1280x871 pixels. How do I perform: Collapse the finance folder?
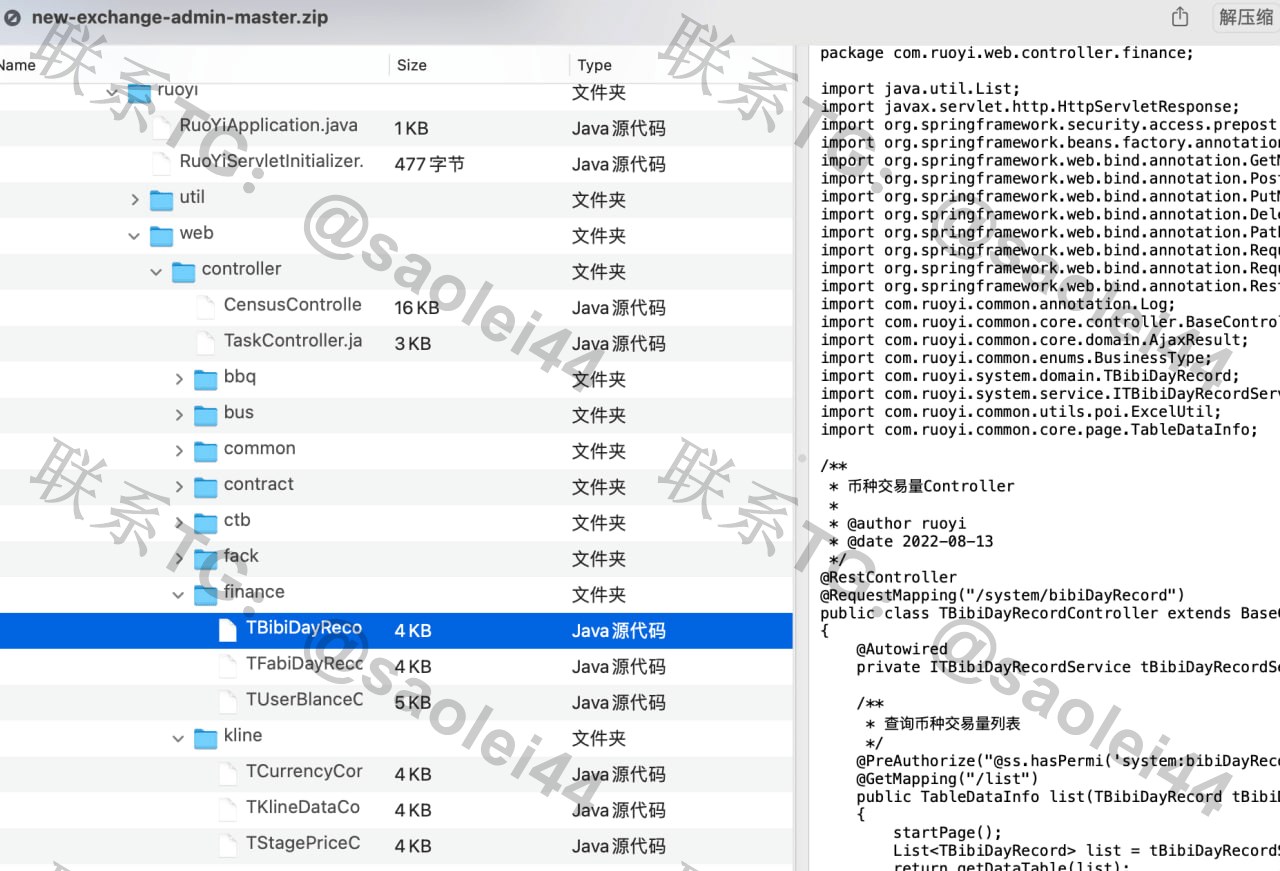tap(179, 595)
